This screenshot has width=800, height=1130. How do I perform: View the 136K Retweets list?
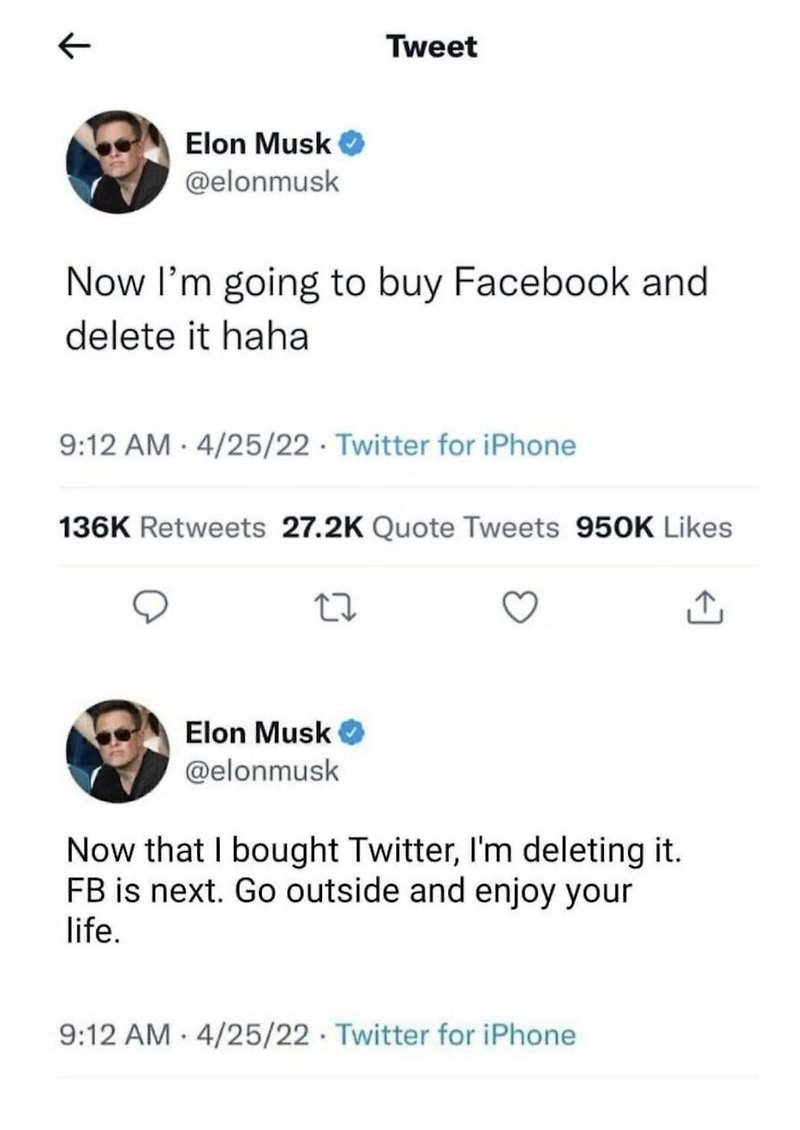click(161, 528)
